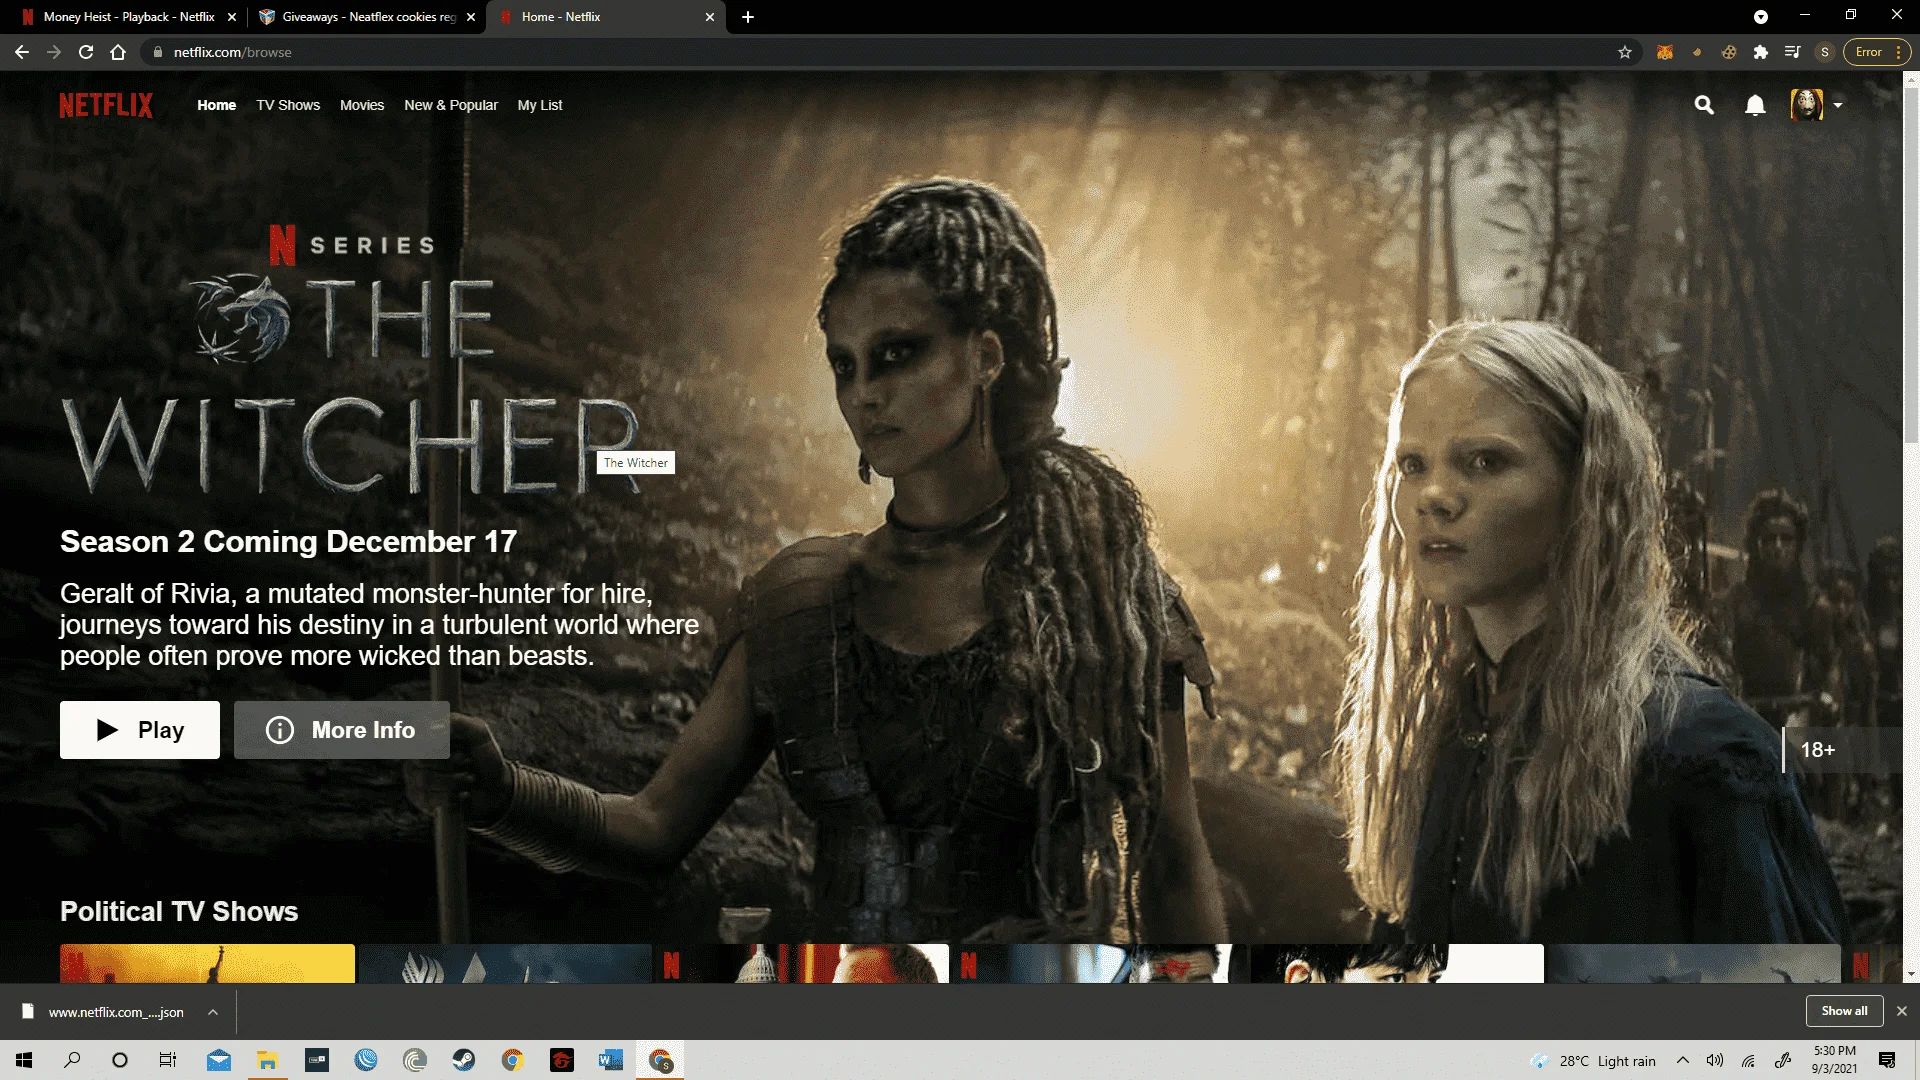Open the TV Shows section
Image resolution: width=1920 pixels, height=1080 pixels.
(288, 105)
